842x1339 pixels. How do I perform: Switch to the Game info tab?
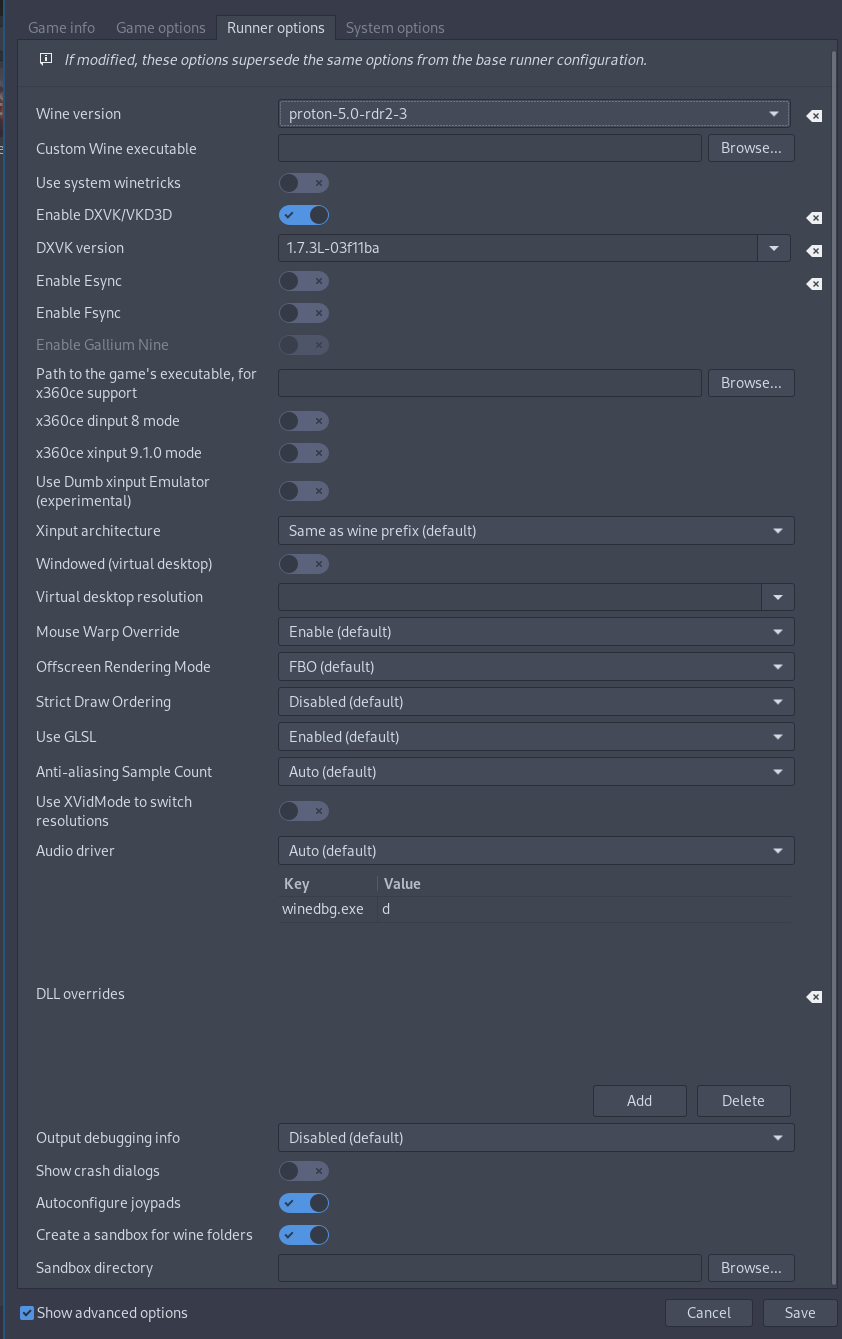(x=61, y=27)
